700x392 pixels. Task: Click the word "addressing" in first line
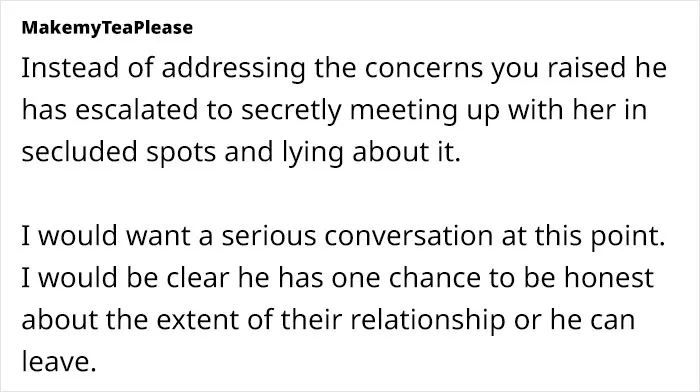pos(233,69)
